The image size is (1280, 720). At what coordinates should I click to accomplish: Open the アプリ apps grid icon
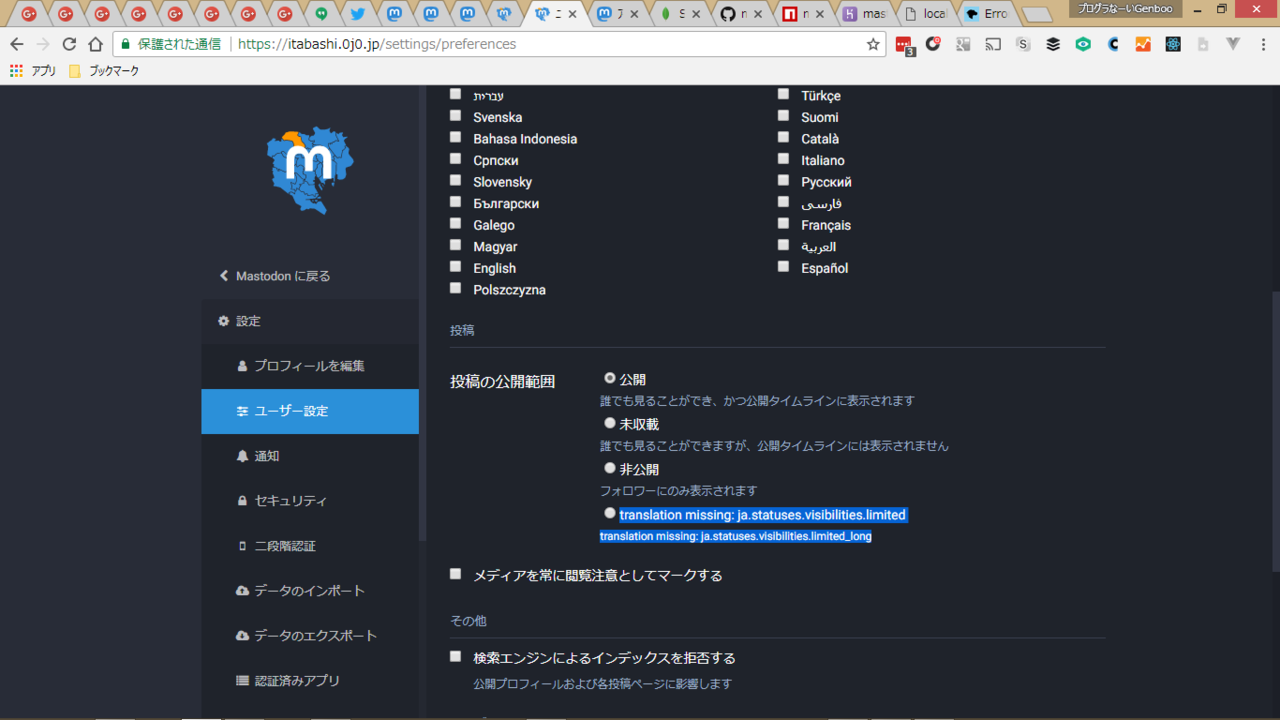(x=16, y=71)
